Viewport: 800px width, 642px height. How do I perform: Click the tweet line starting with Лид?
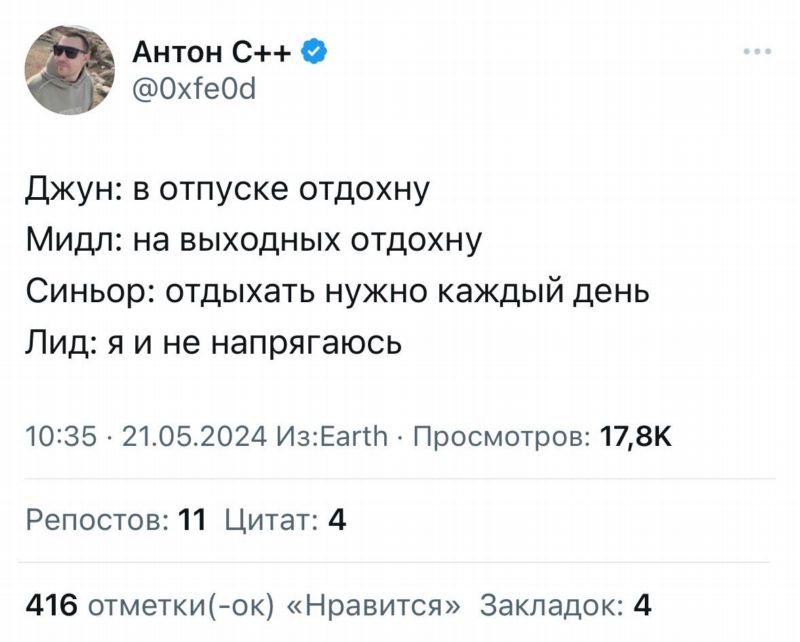point(214,342)
